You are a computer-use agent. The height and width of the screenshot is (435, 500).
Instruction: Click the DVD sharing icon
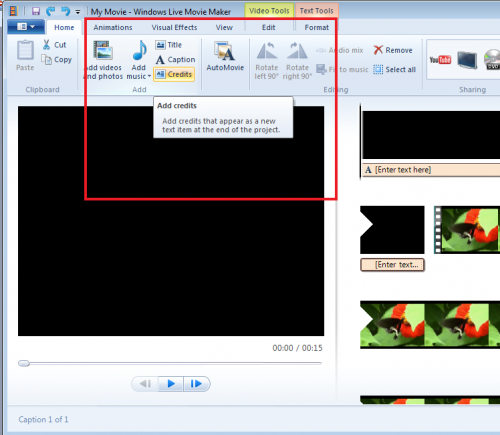tap(492, 59)
